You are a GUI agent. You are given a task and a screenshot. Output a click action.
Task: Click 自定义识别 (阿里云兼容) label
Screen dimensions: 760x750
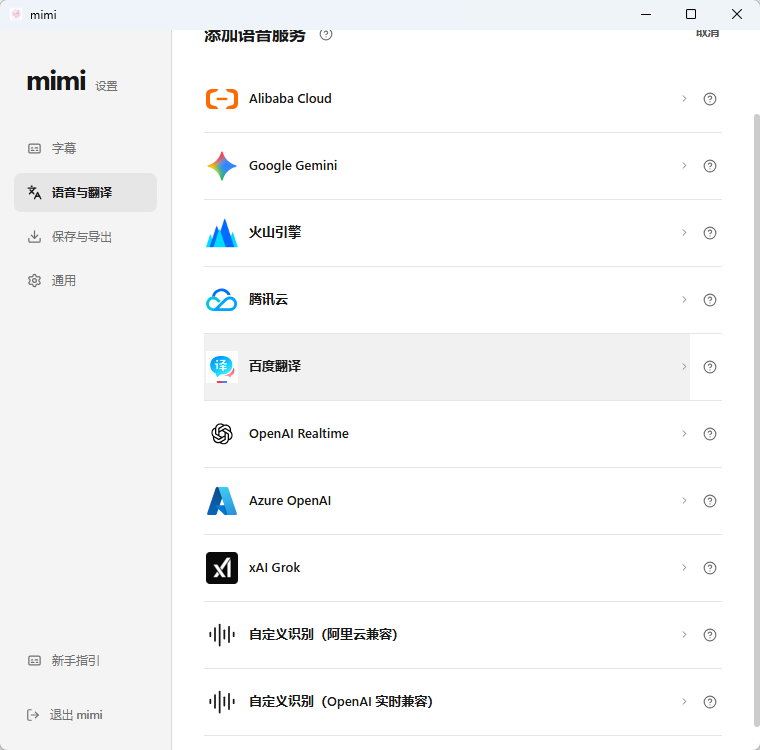coord(323,635)
